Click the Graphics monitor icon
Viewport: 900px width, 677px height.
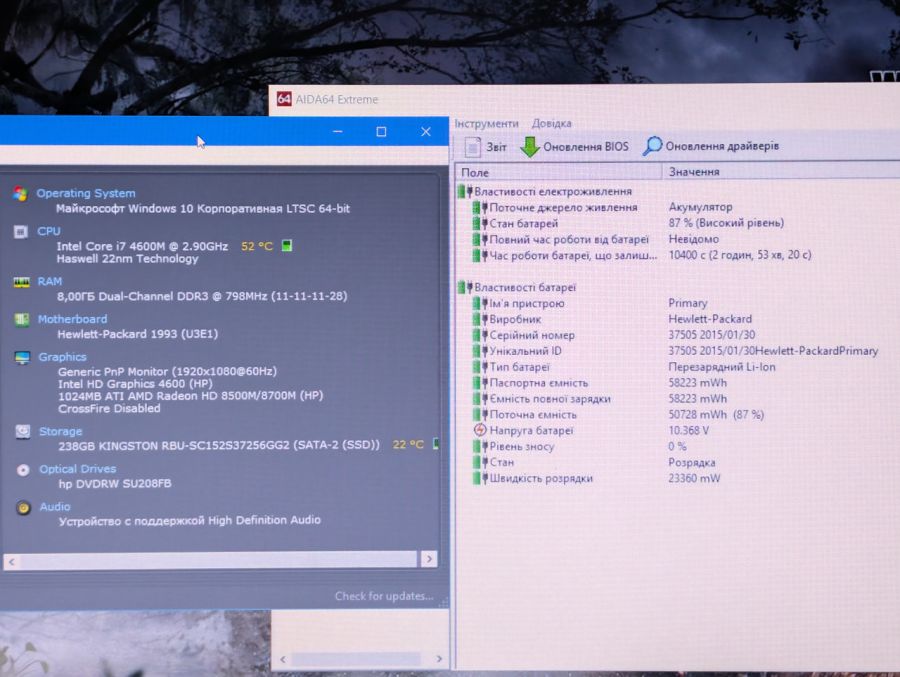tap(22, 358)
